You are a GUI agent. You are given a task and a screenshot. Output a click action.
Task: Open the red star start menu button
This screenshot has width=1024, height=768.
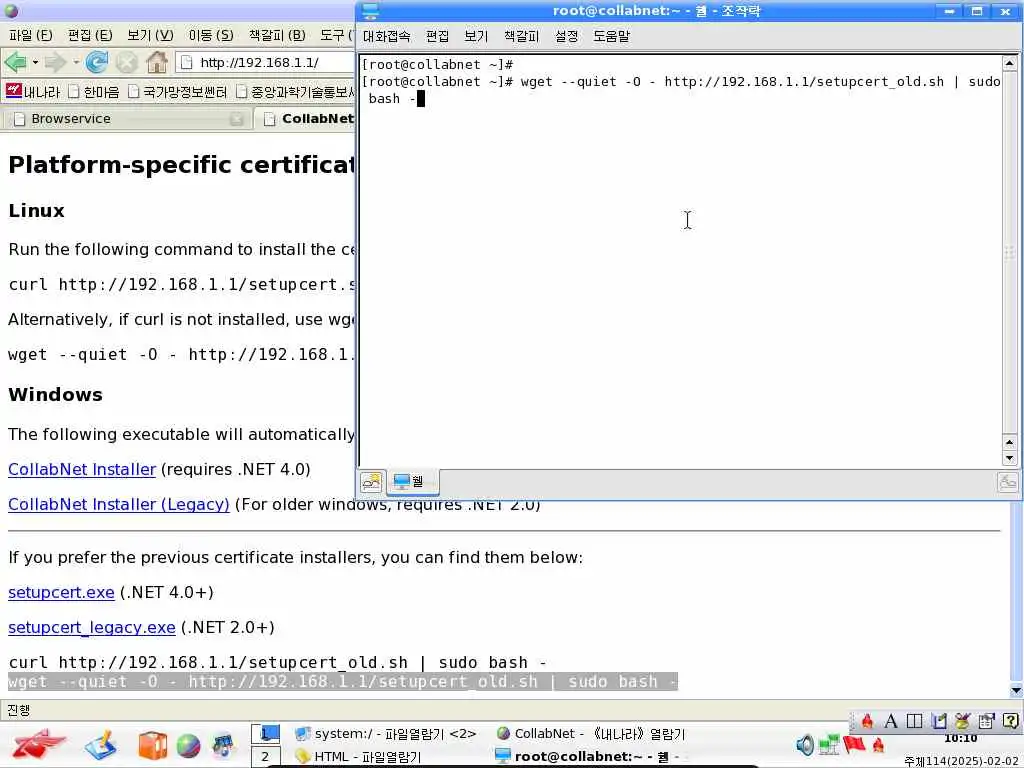38,745
